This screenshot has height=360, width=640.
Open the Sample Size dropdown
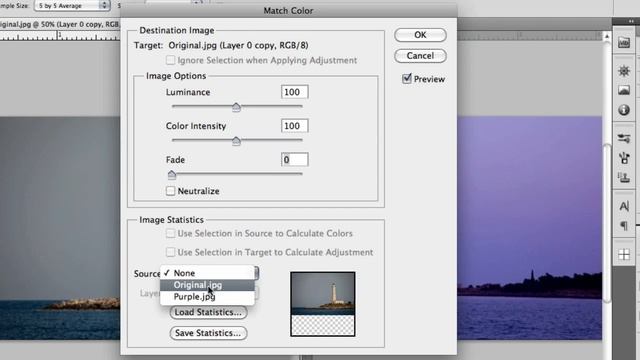point(72,5)
